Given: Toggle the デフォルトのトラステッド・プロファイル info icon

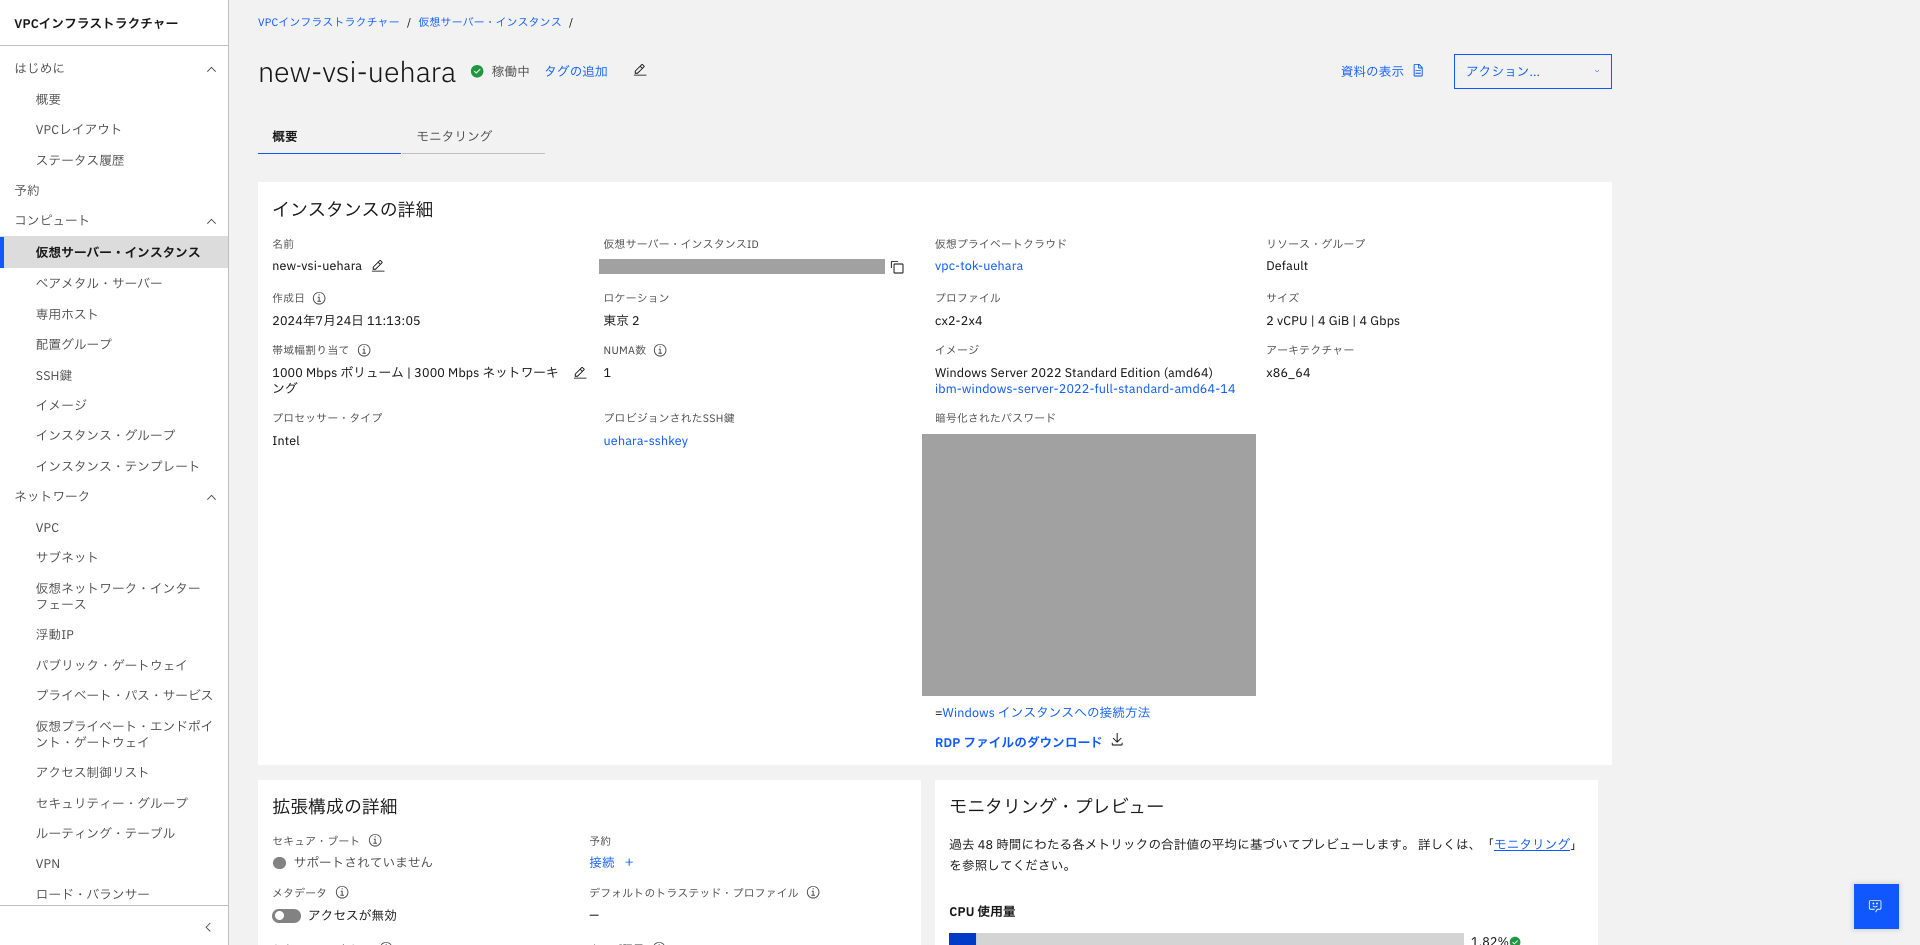Looking at the screenshot, I should [814, 892].
